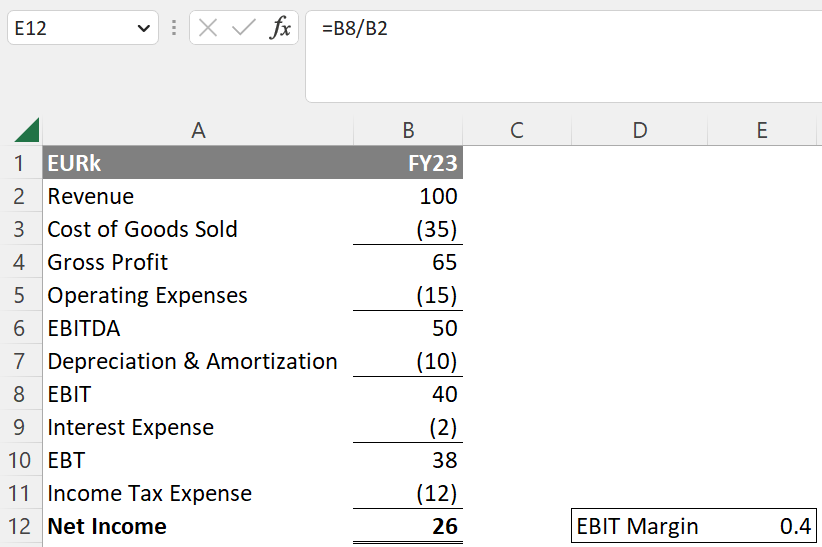Select row 12 header
This screenshot has width=822, height=547.
coord(20,526)
